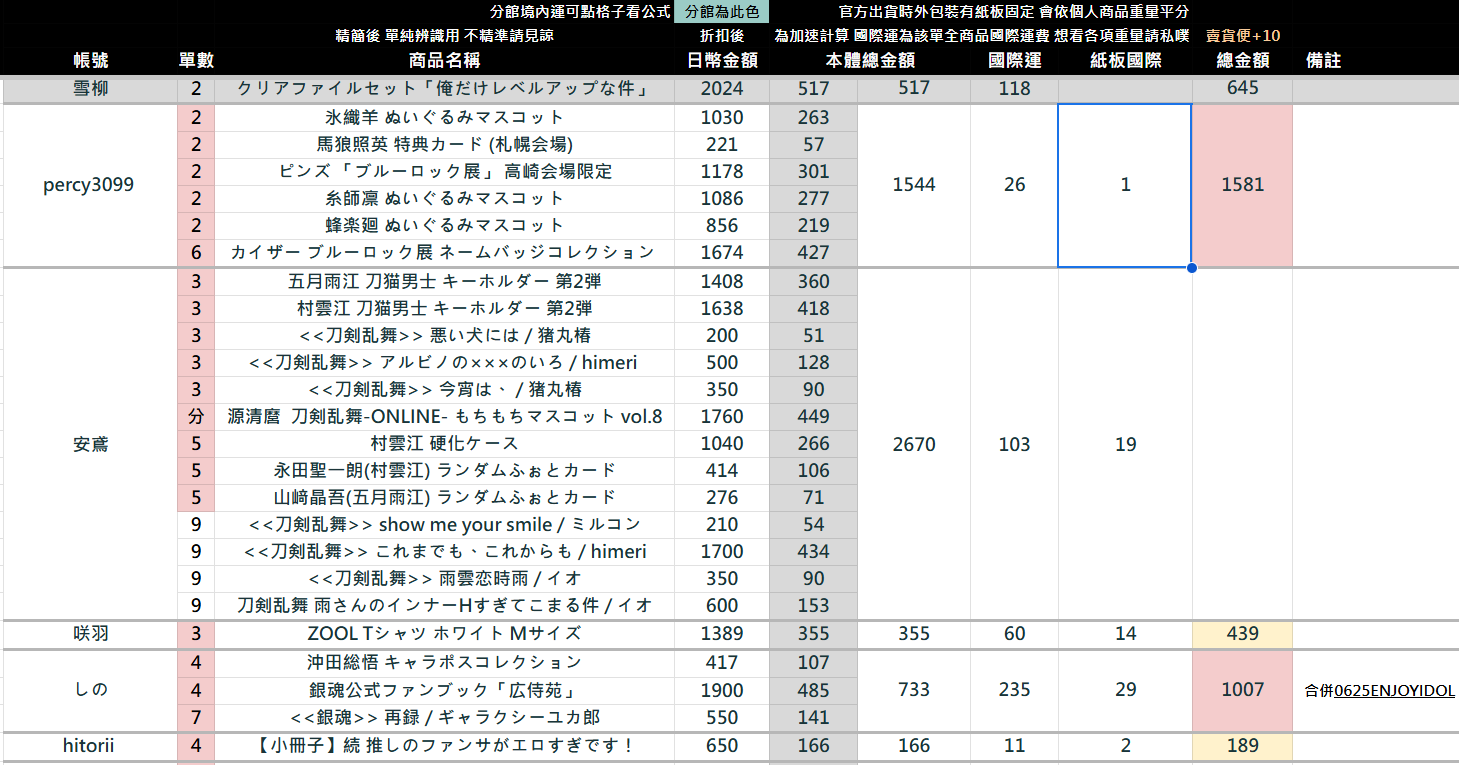
Task: Click the yen amount 1900 for 銀魂公式ファンブック
Action: tap(722, 690)
